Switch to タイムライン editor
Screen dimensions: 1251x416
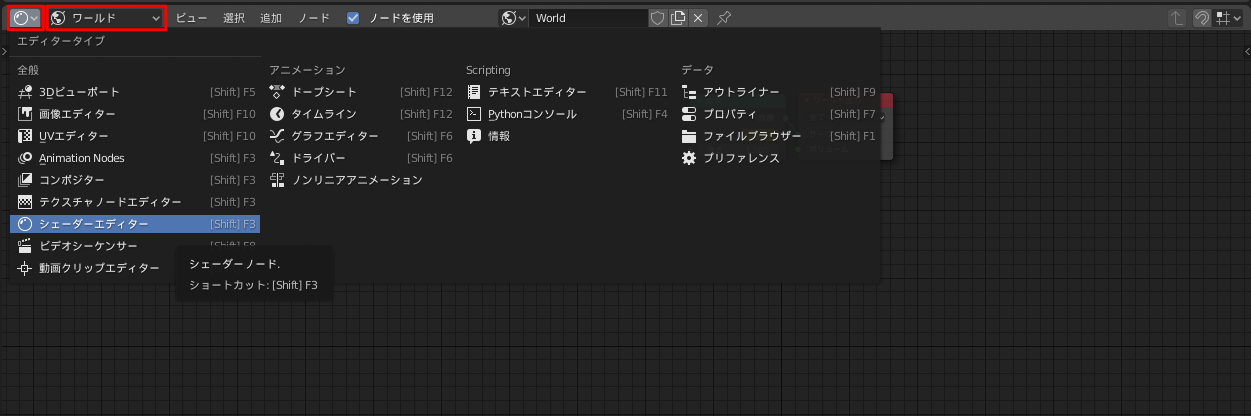(361, 114)
